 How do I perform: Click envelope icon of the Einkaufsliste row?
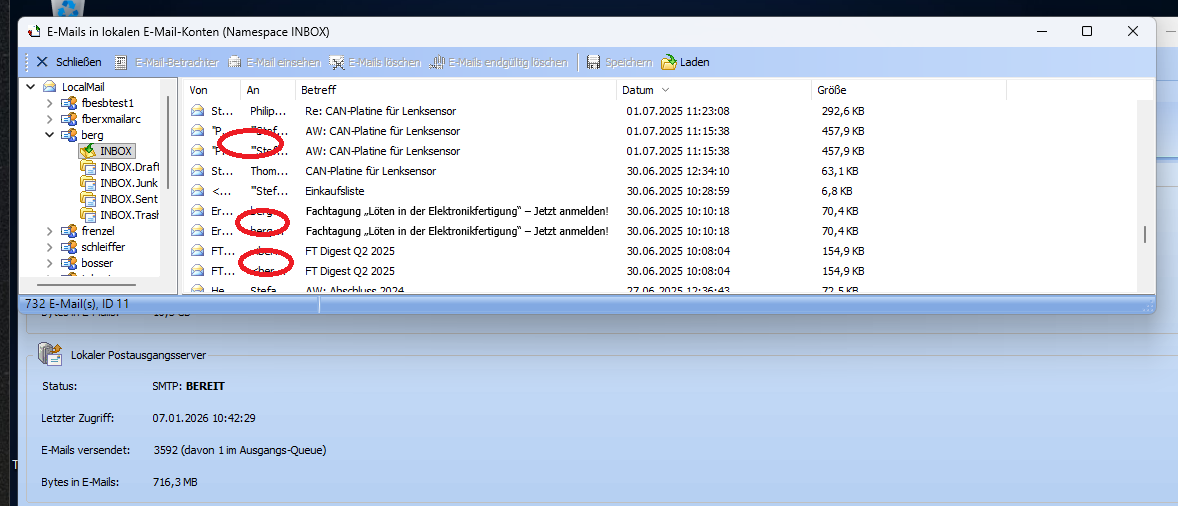pyautogui.click(x=198, y=191)
